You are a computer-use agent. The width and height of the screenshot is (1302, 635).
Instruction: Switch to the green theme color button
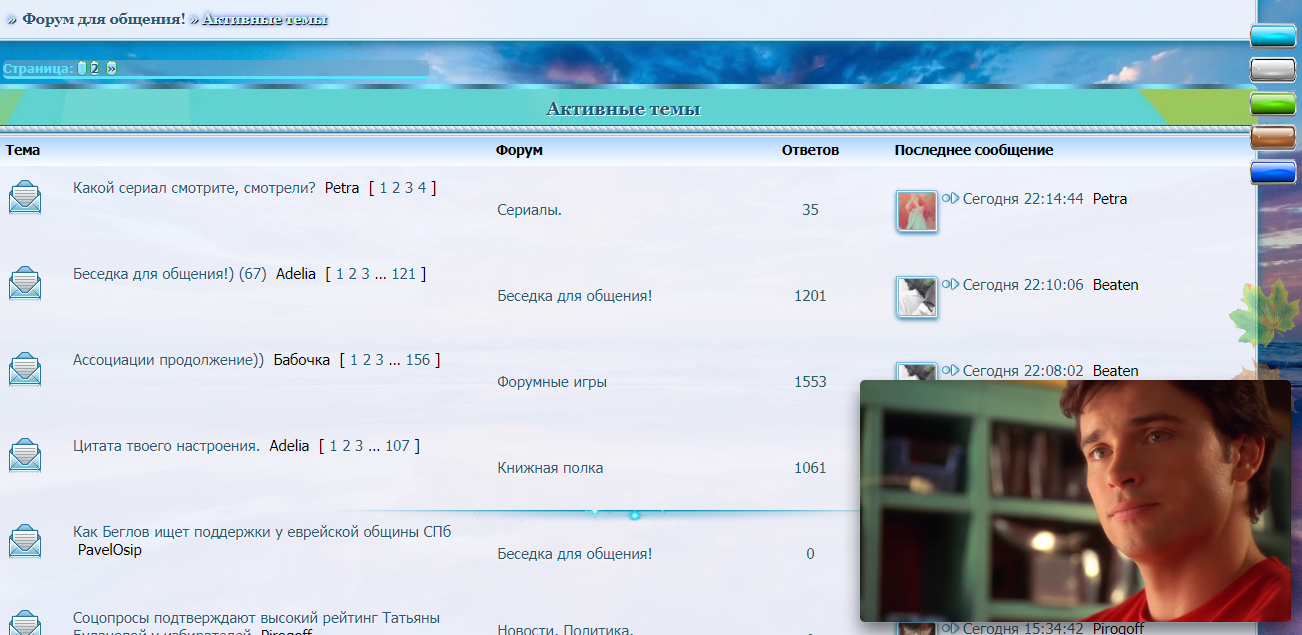[x=1273, y=104]
